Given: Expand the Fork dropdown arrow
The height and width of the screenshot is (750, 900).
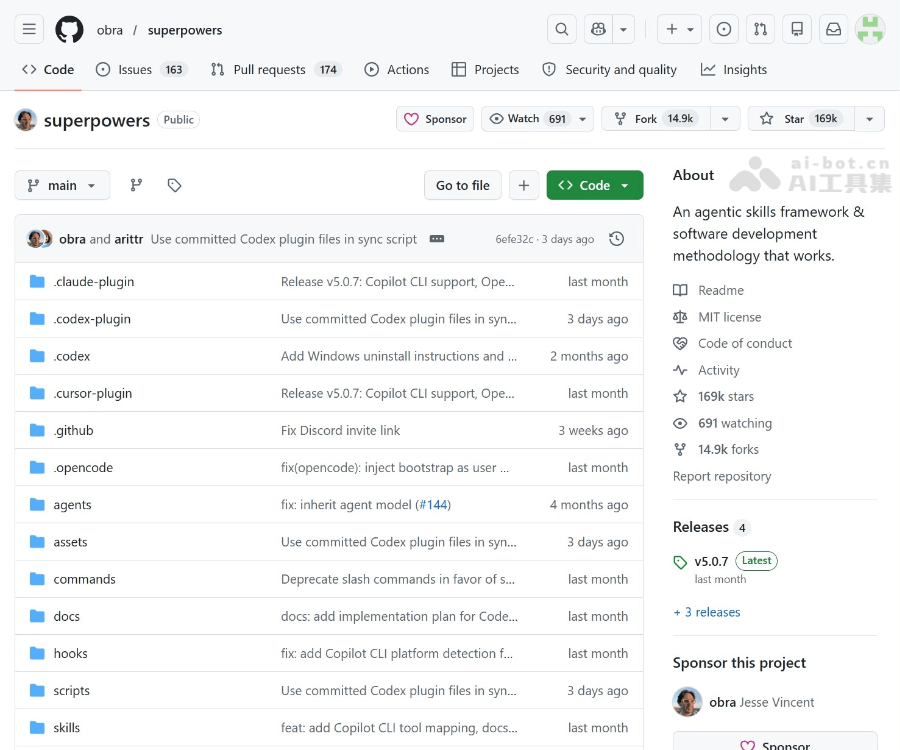Looking at the screenshot, I should pyautogui.click(x=725, y=119).
